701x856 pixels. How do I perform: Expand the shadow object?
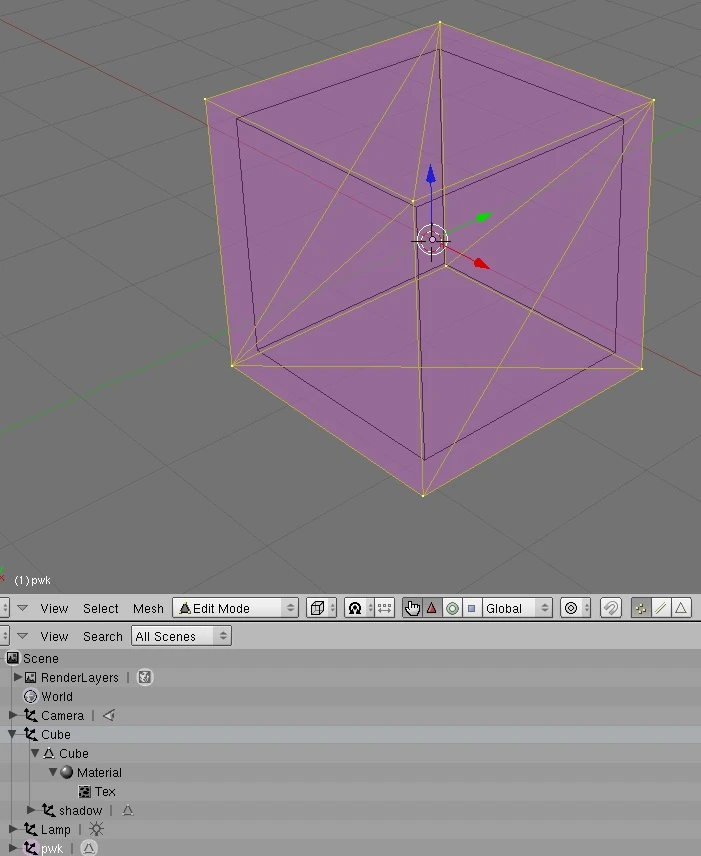click(x=31, y=810)
